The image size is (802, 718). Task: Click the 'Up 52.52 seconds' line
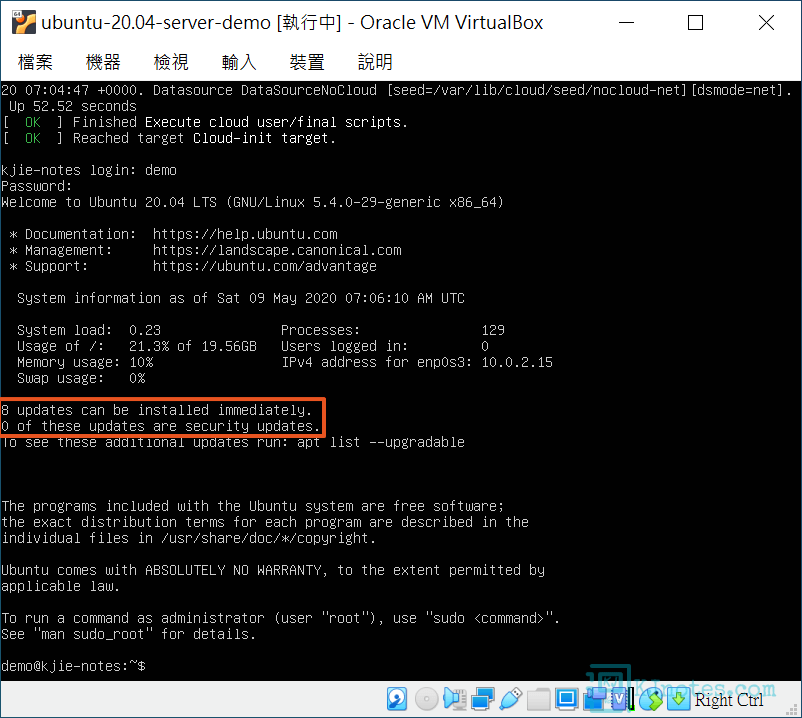(x=73, y=106)
